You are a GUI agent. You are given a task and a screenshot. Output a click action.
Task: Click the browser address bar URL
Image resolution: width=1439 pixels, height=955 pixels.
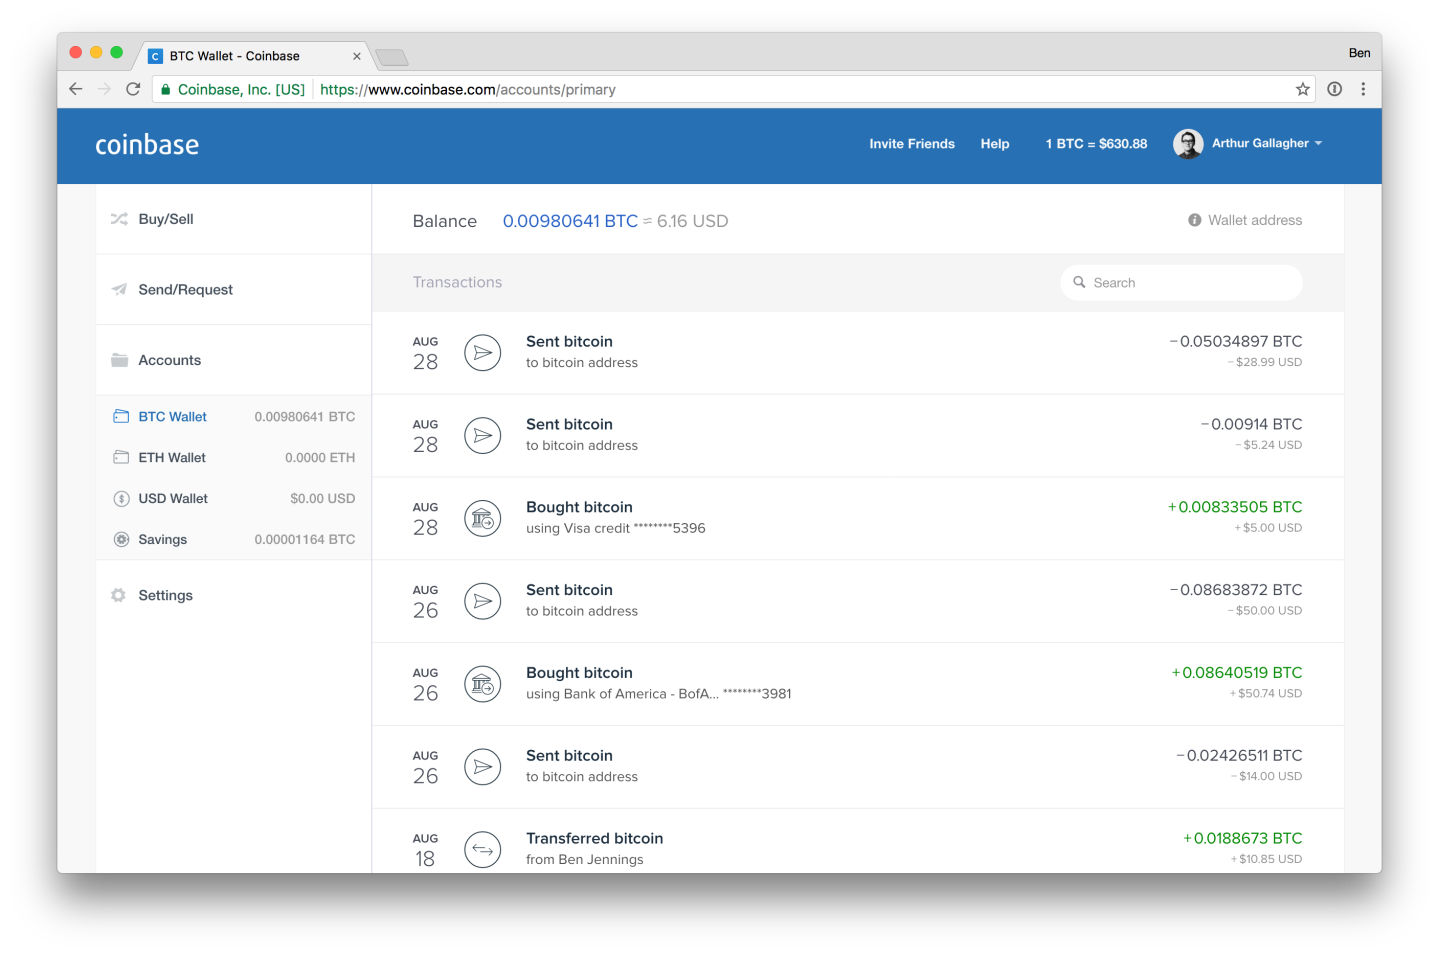click(x=467, y=90)
